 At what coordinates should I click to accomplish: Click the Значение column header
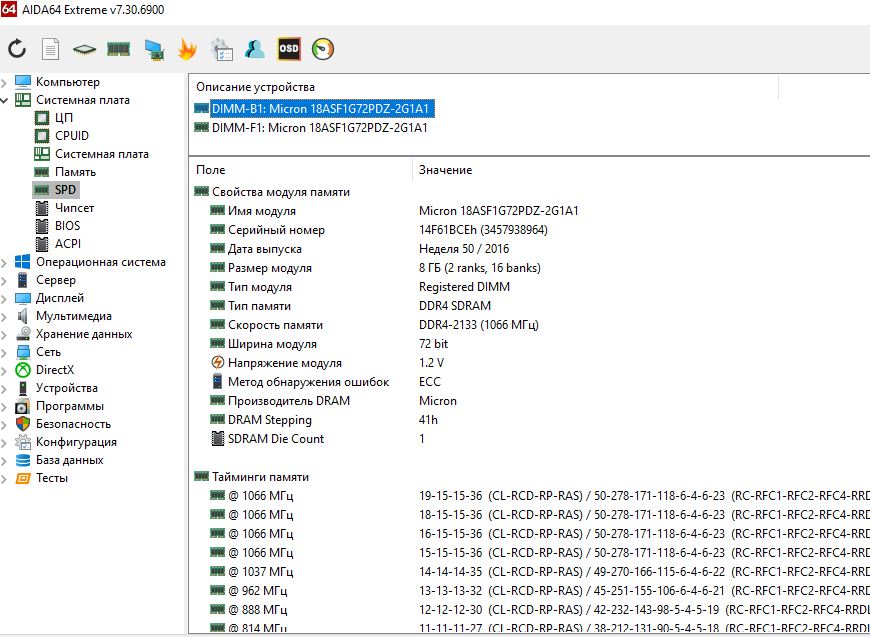446,170
